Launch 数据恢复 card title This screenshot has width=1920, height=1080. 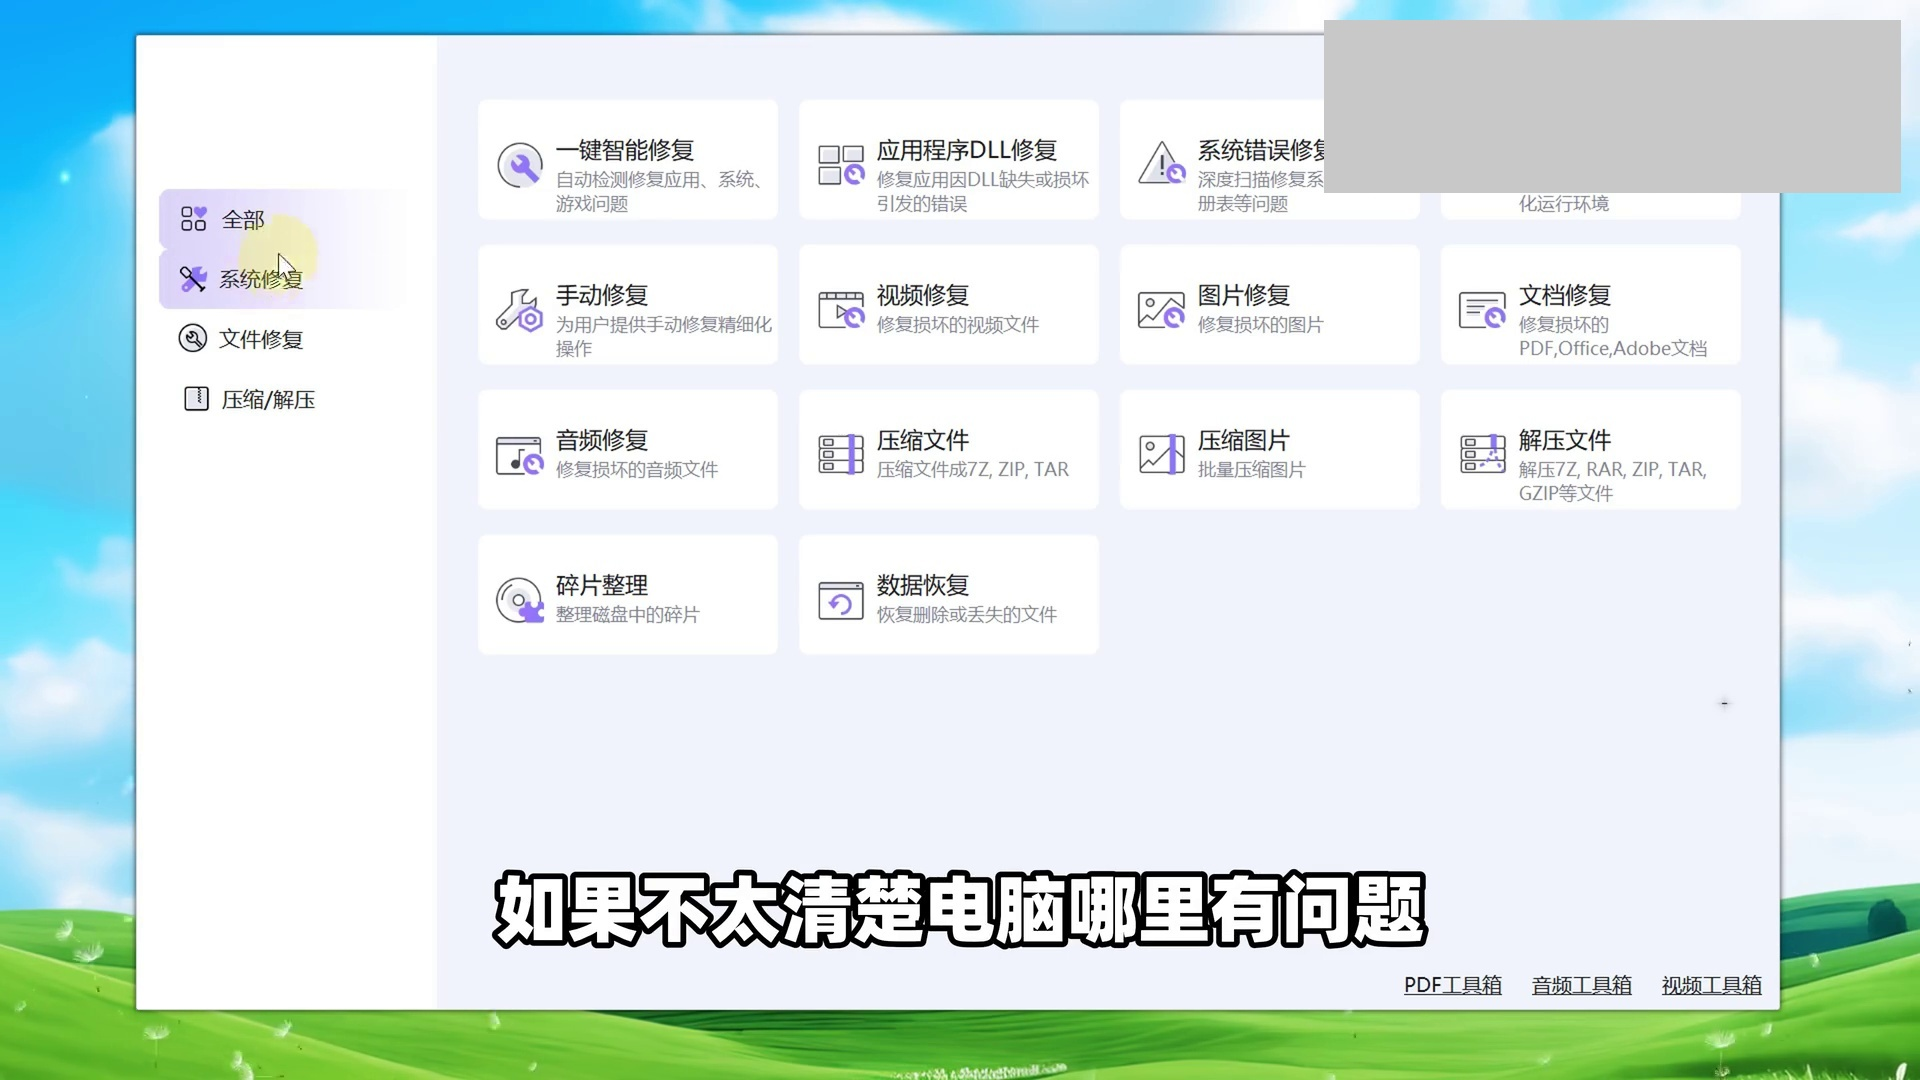point(923,585)
